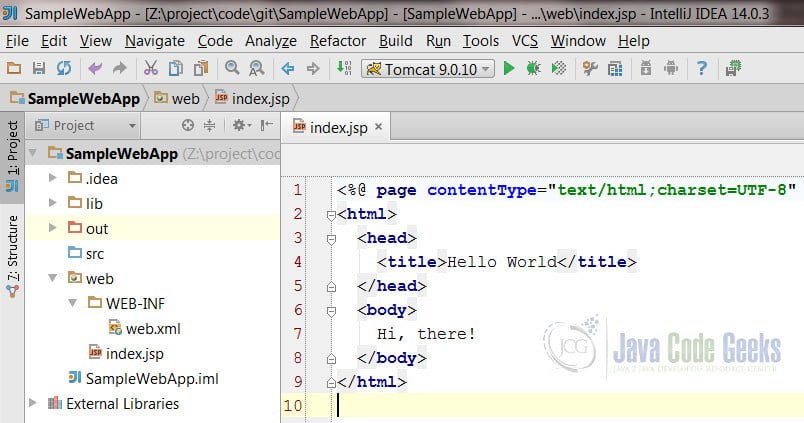This screenshot has width=804, height=423.
Task: Run Tomcat with the green play icon
Action: pyautogui.click(x=509, y=68)
